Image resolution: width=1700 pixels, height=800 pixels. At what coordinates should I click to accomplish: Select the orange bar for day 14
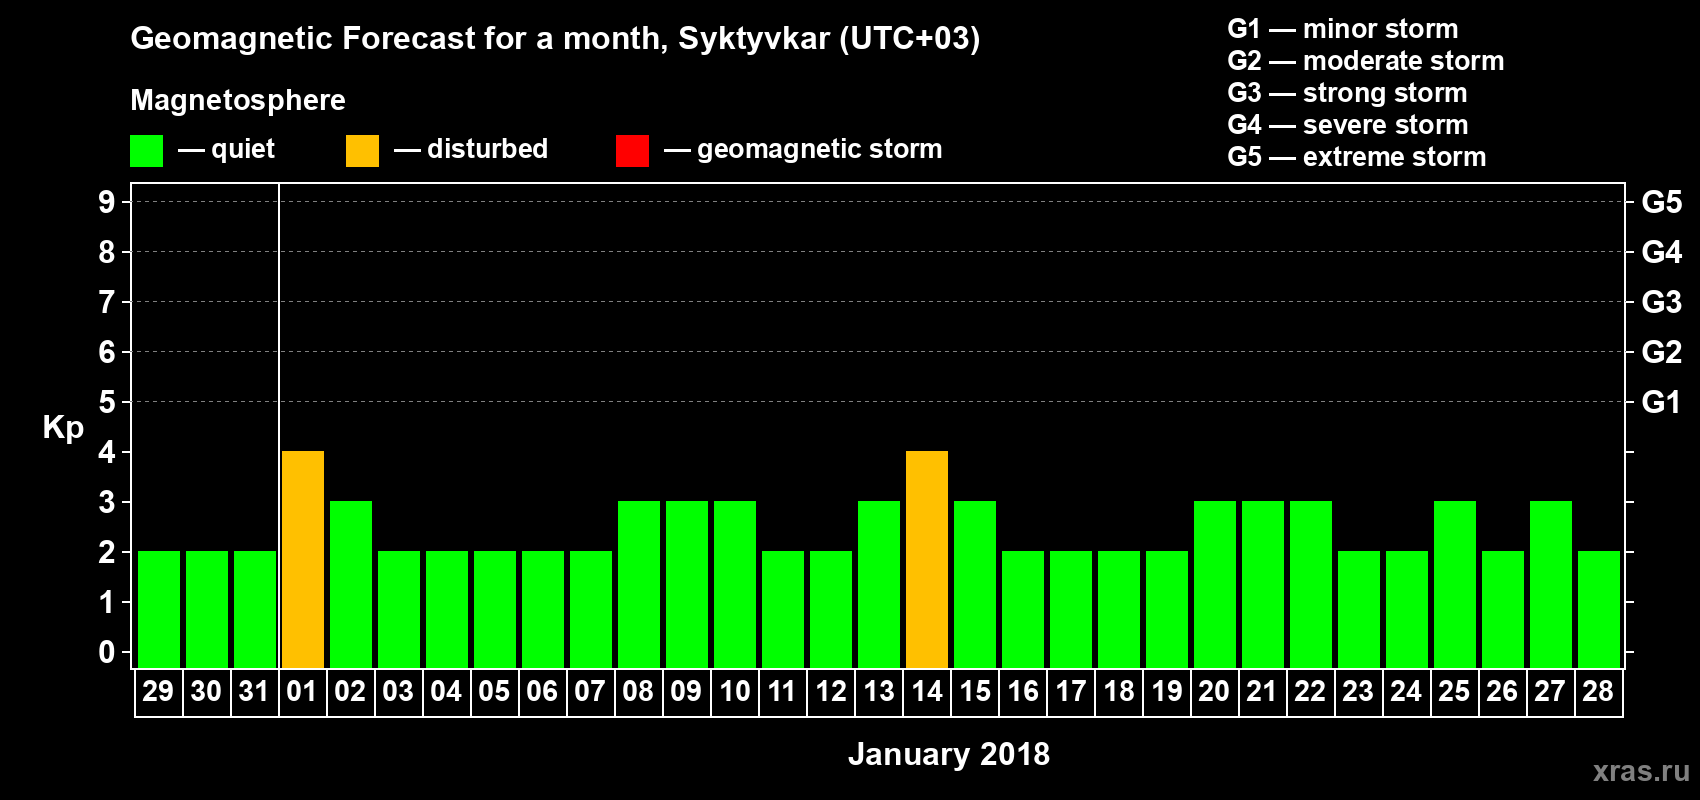click(927, 559)
